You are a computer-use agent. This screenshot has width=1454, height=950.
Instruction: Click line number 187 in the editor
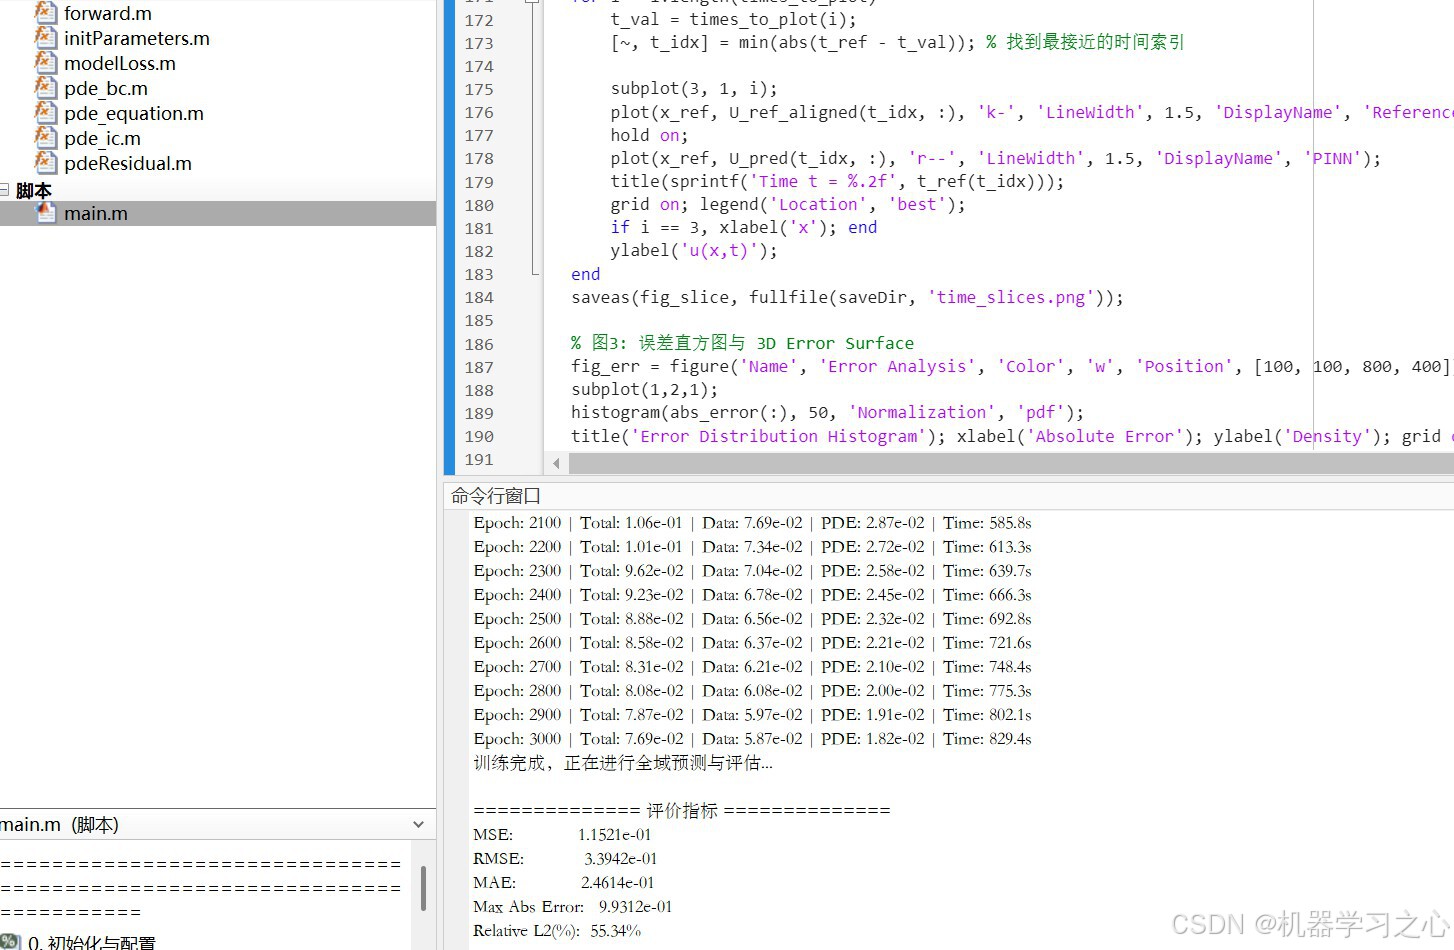point(479,367)
